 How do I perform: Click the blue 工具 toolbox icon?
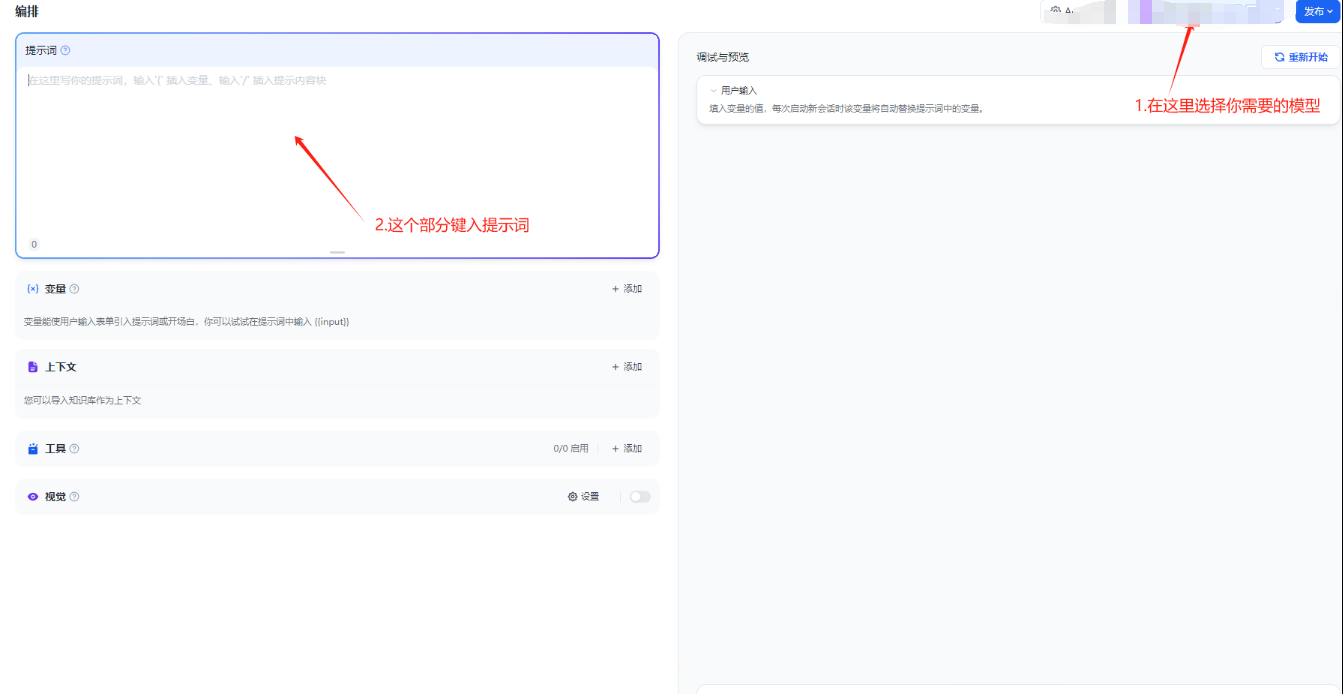pyautogui.click(x=33, y=449)
